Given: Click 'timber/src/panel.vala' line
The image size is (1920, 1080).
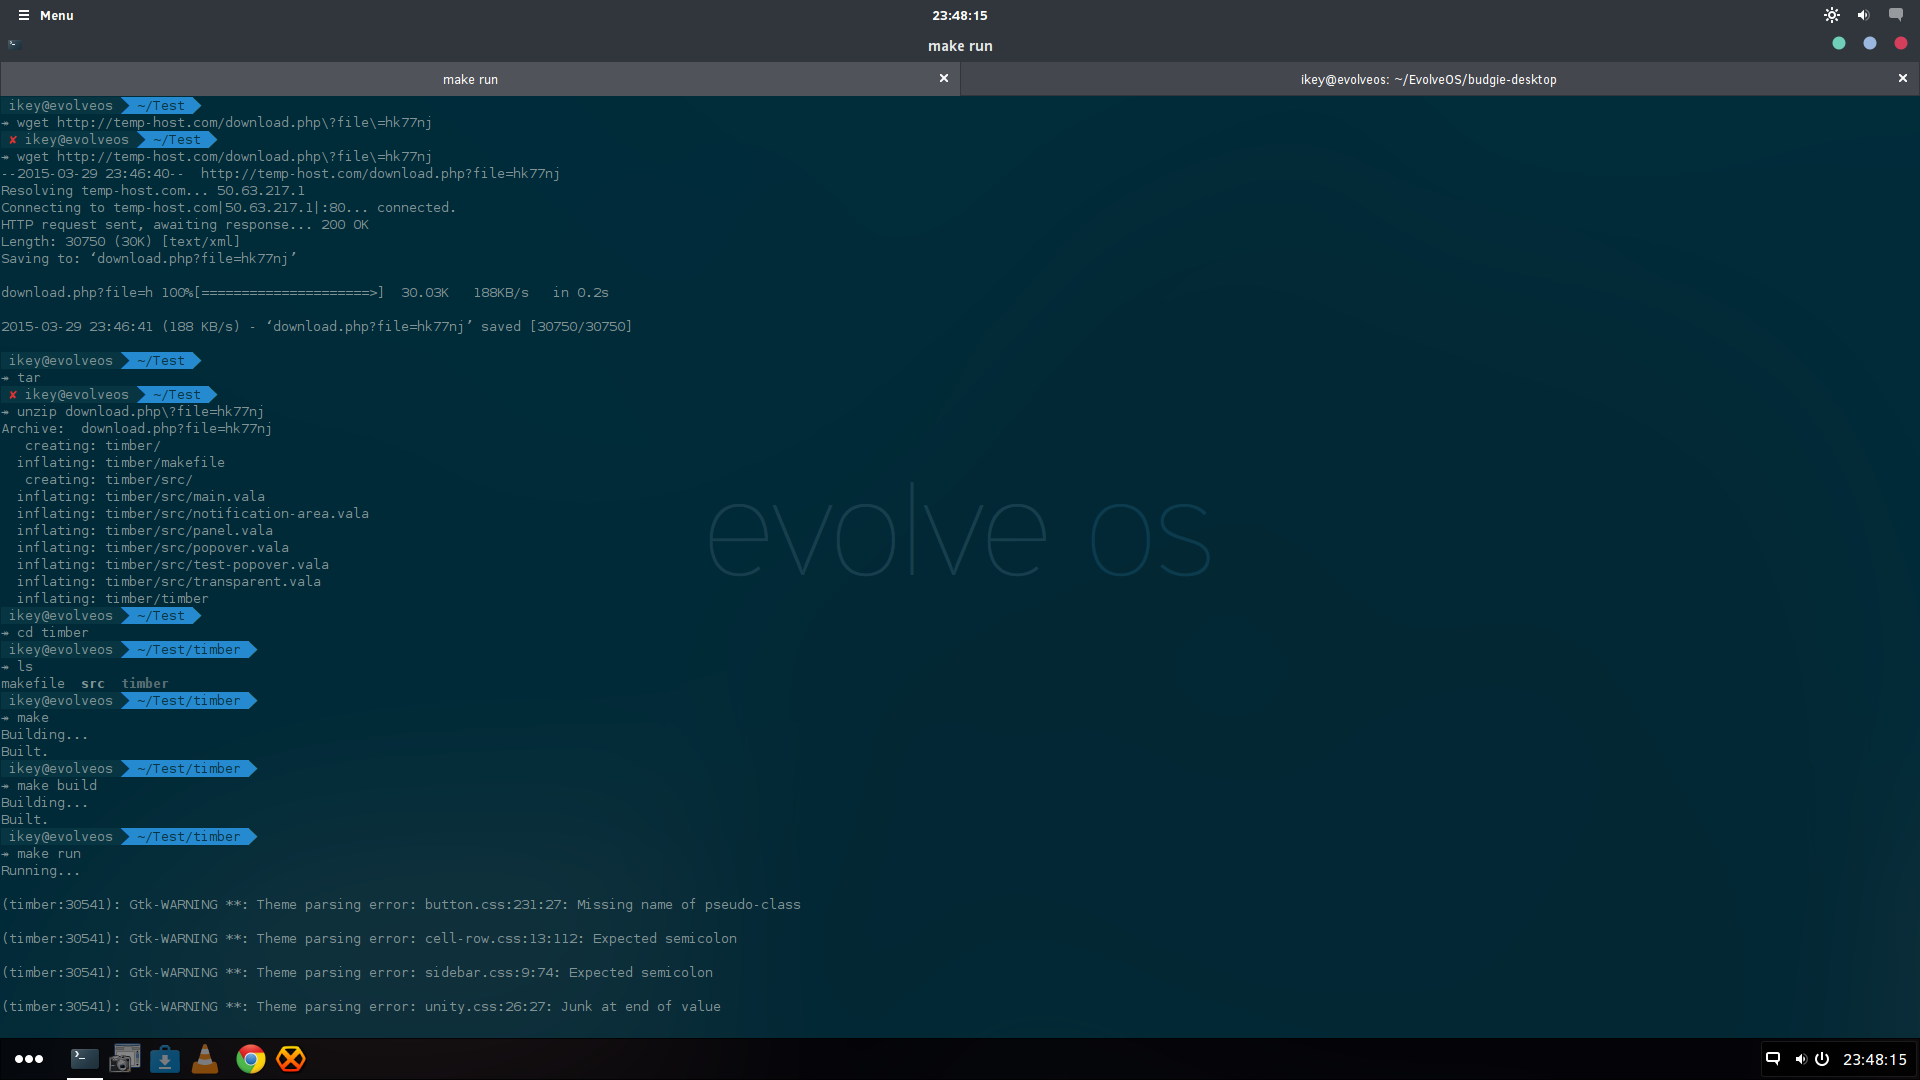Looking at the screenshot, I should pos(189,531).
